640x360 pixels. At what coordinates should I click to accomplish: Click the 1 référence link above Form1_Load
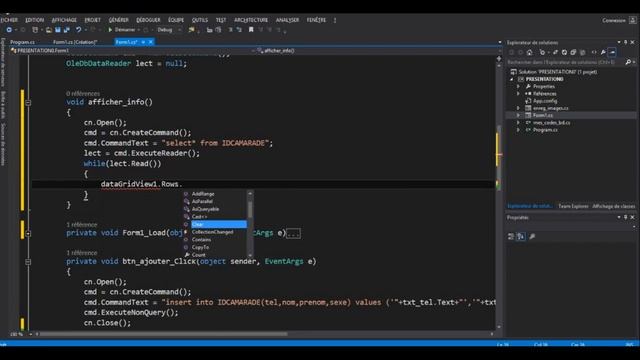[82, 224]
